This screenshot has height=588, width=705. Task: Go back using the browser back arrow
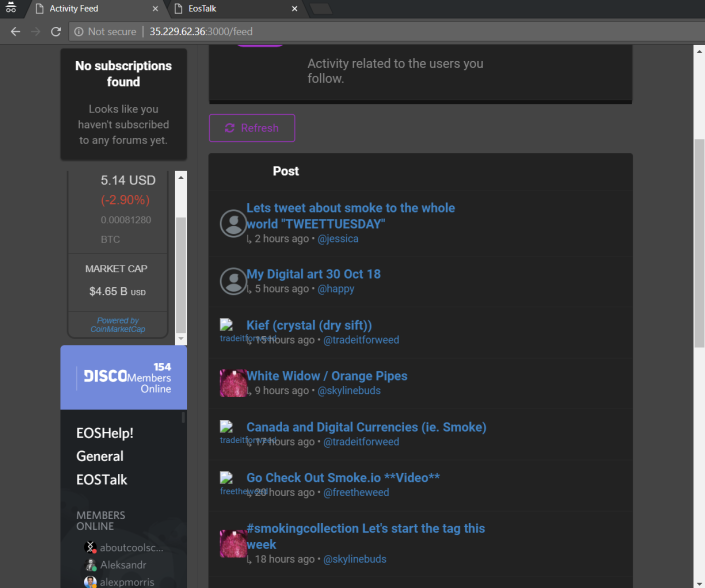tap(15, 31)
